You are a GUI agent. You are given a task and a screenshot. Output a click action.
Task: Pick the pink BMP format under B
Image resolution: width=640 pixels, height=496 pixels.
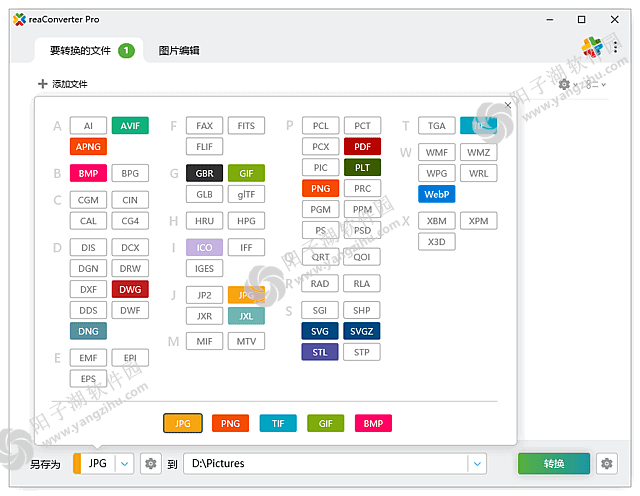tap(88, 173)
